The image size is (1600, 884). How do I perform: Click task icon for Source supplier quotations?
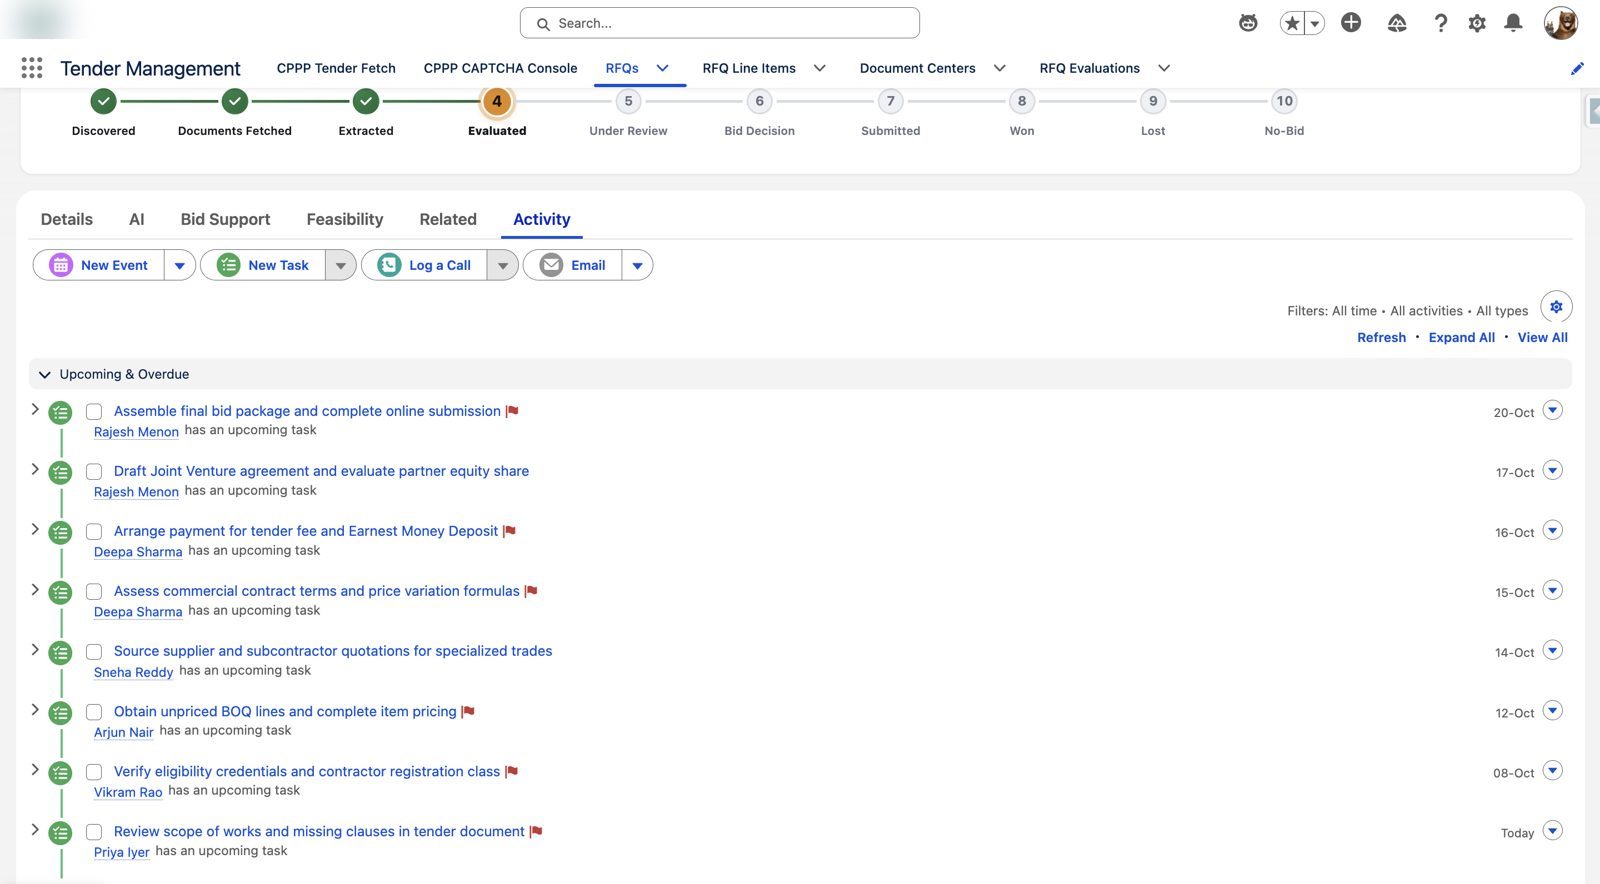point(61,652)
